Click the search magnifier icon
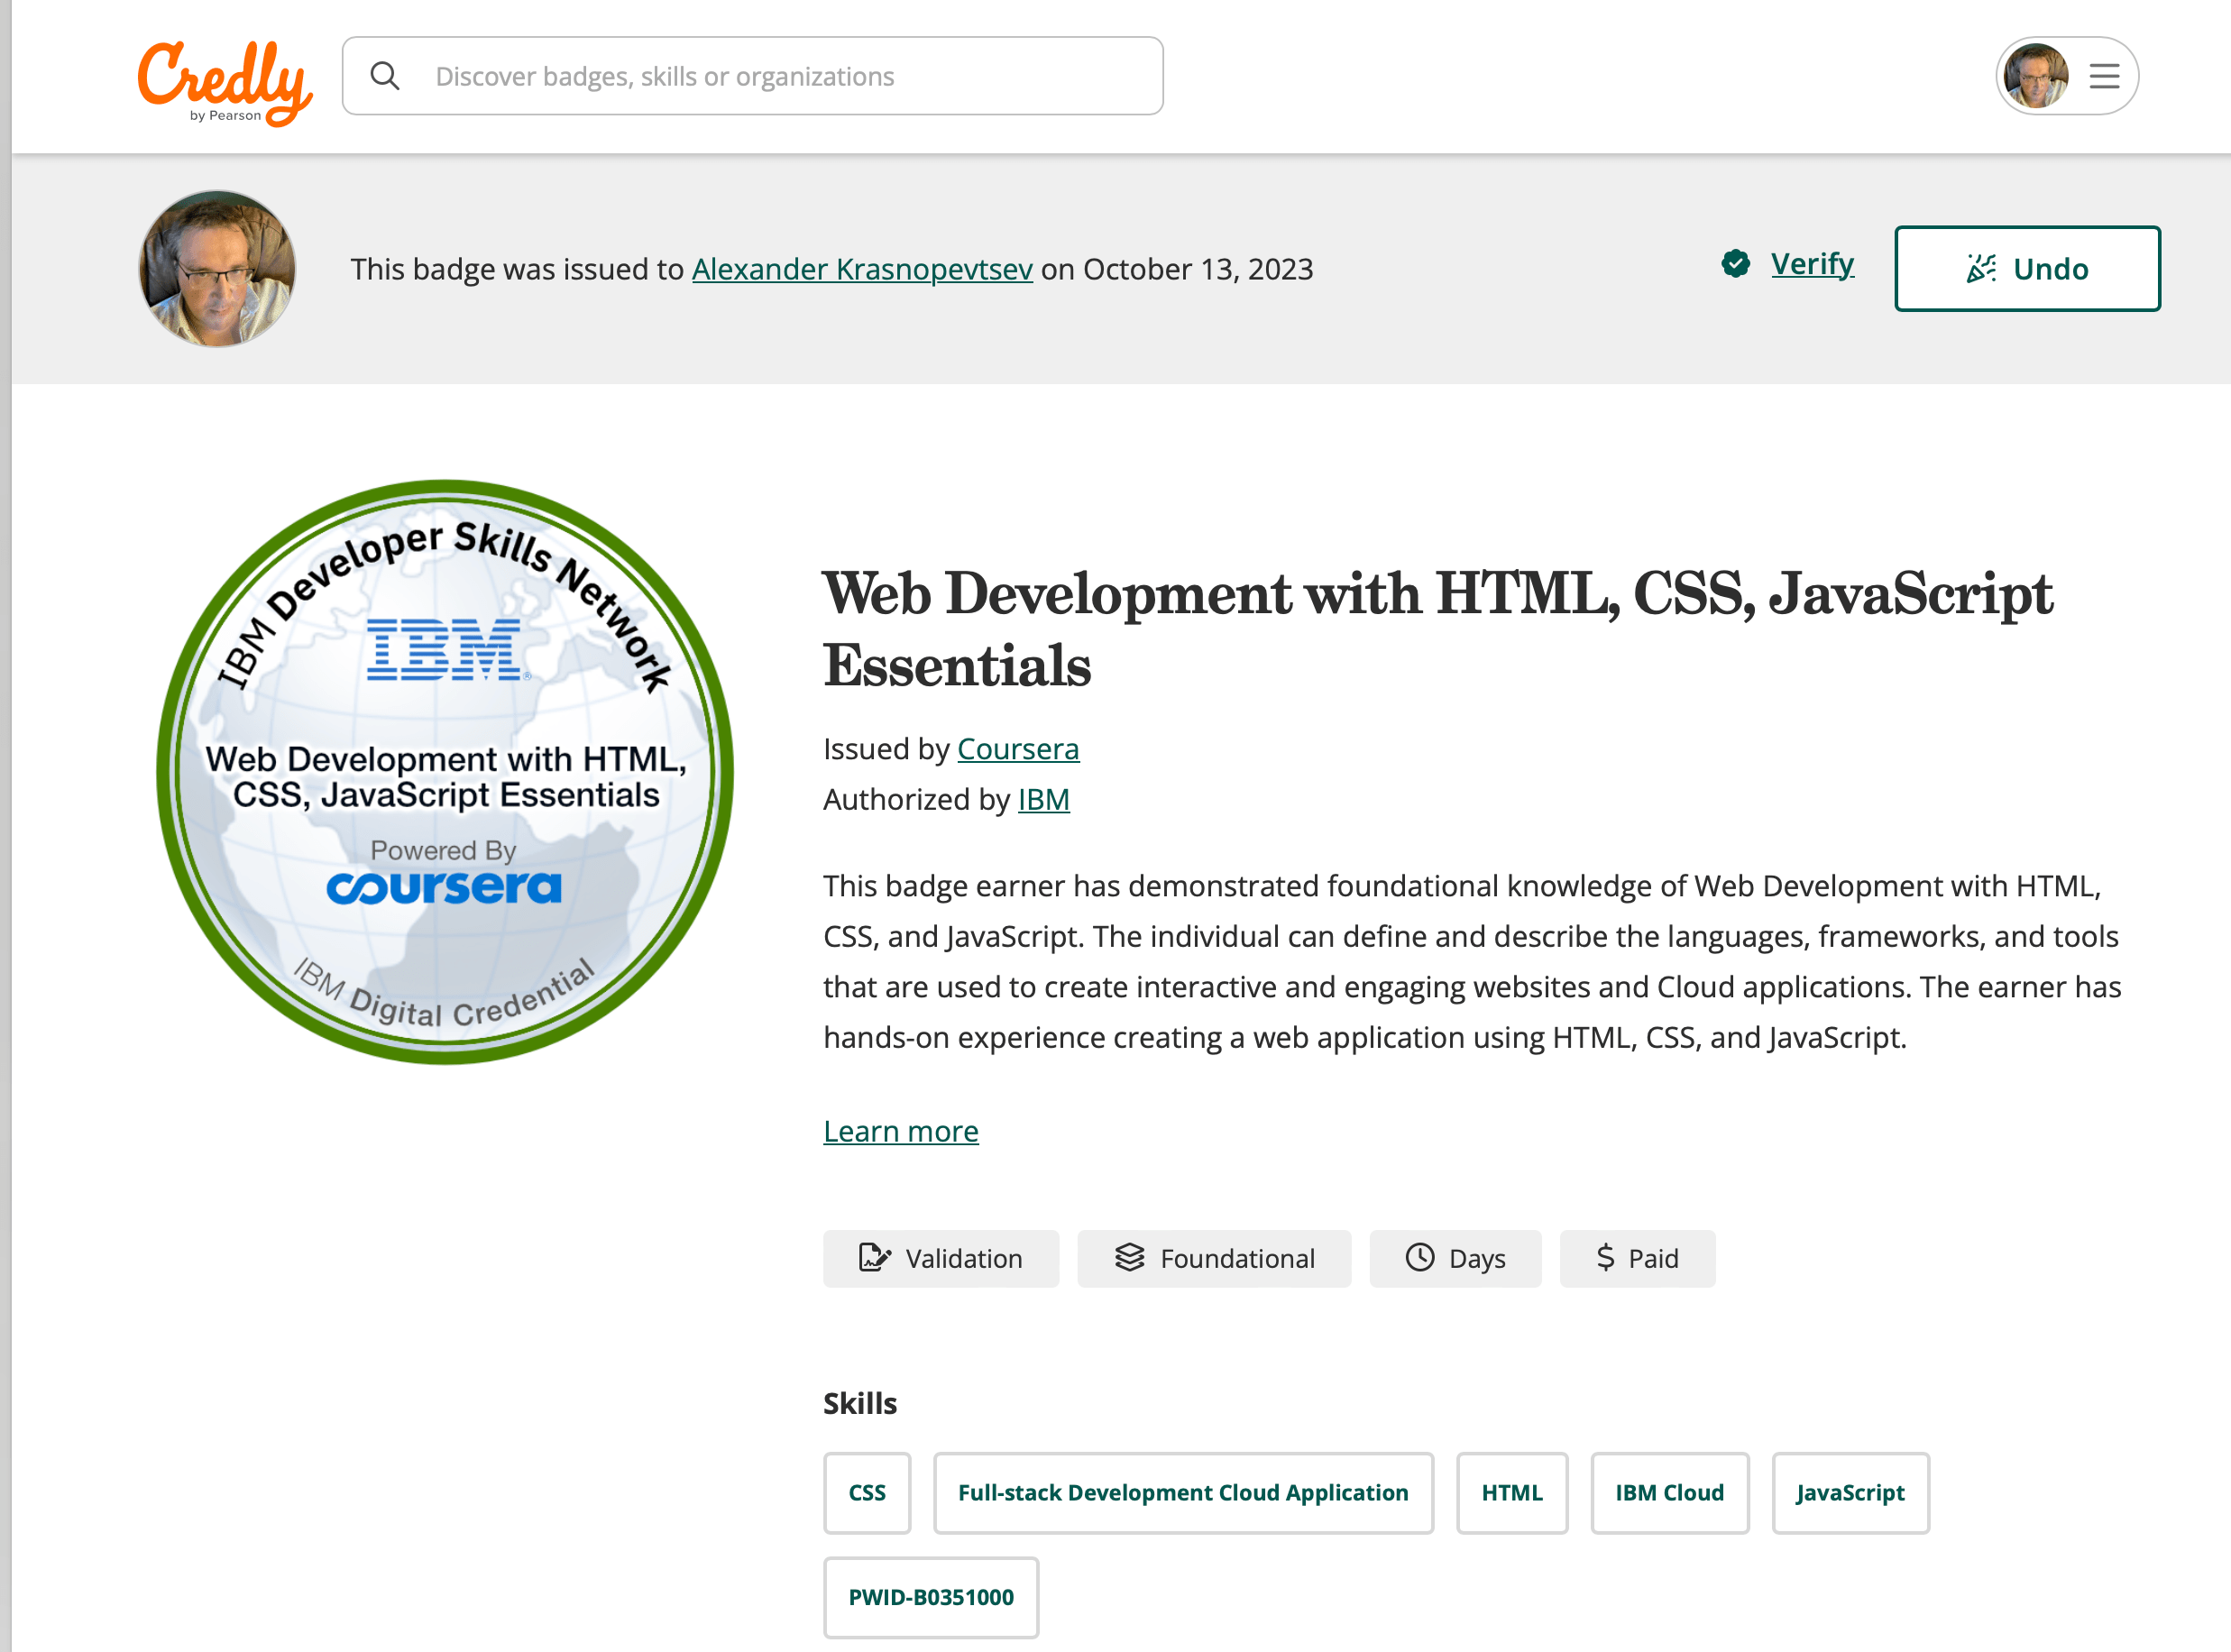The height and width of the screenshot is (1652, 2231). coord(385,76)
